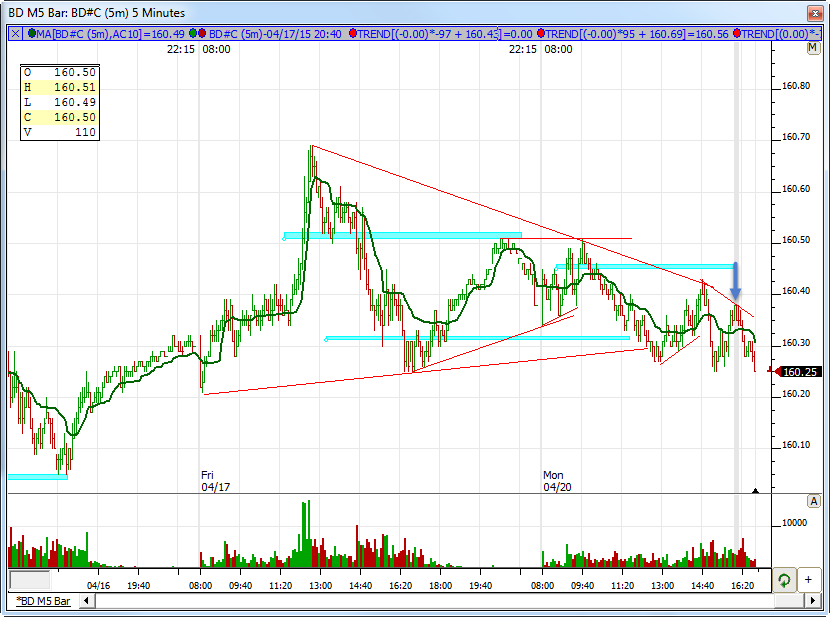Screen dimensions: 830x617
Task: Click the 04/16 time axis label
Action: pyautogui.click(x=98, y=586)
